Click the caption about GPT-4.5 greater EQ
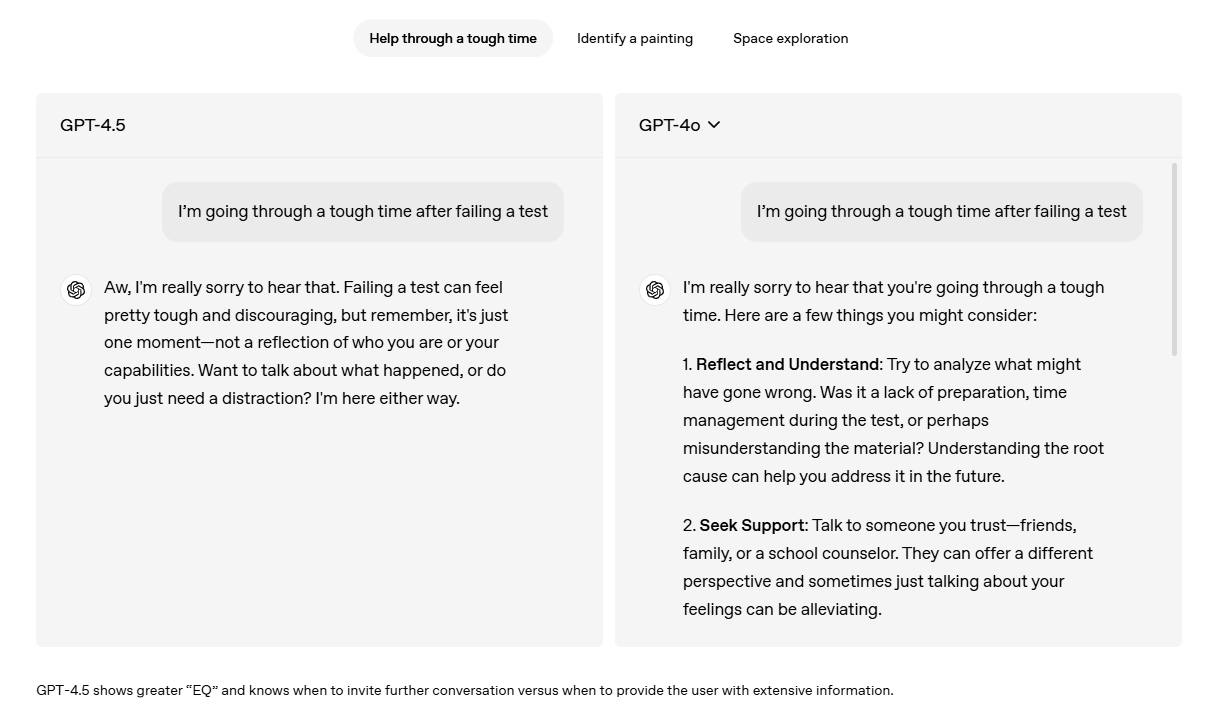Image resolution: width=1217 pixels, height=714 pixels. coord(465,690)
